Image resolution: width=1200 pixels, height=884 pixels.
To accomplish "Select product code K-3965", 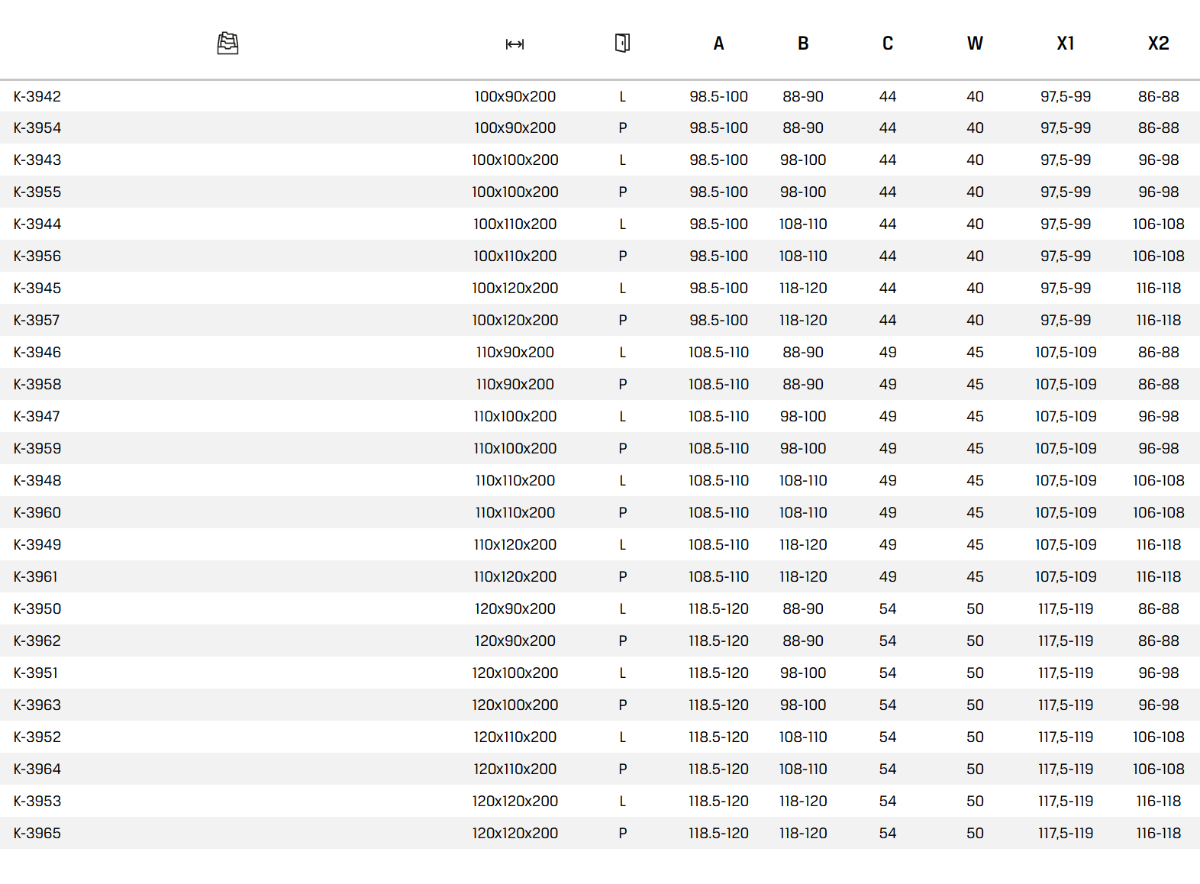I will coord(37,833).
